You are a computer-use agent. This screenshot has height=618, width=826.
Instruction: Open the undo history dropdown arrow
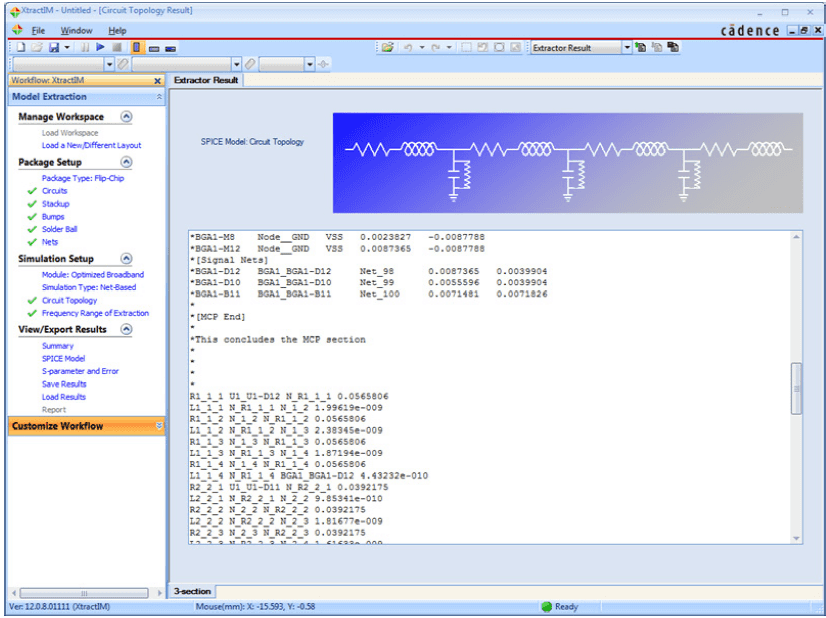(x=421, y=47)
